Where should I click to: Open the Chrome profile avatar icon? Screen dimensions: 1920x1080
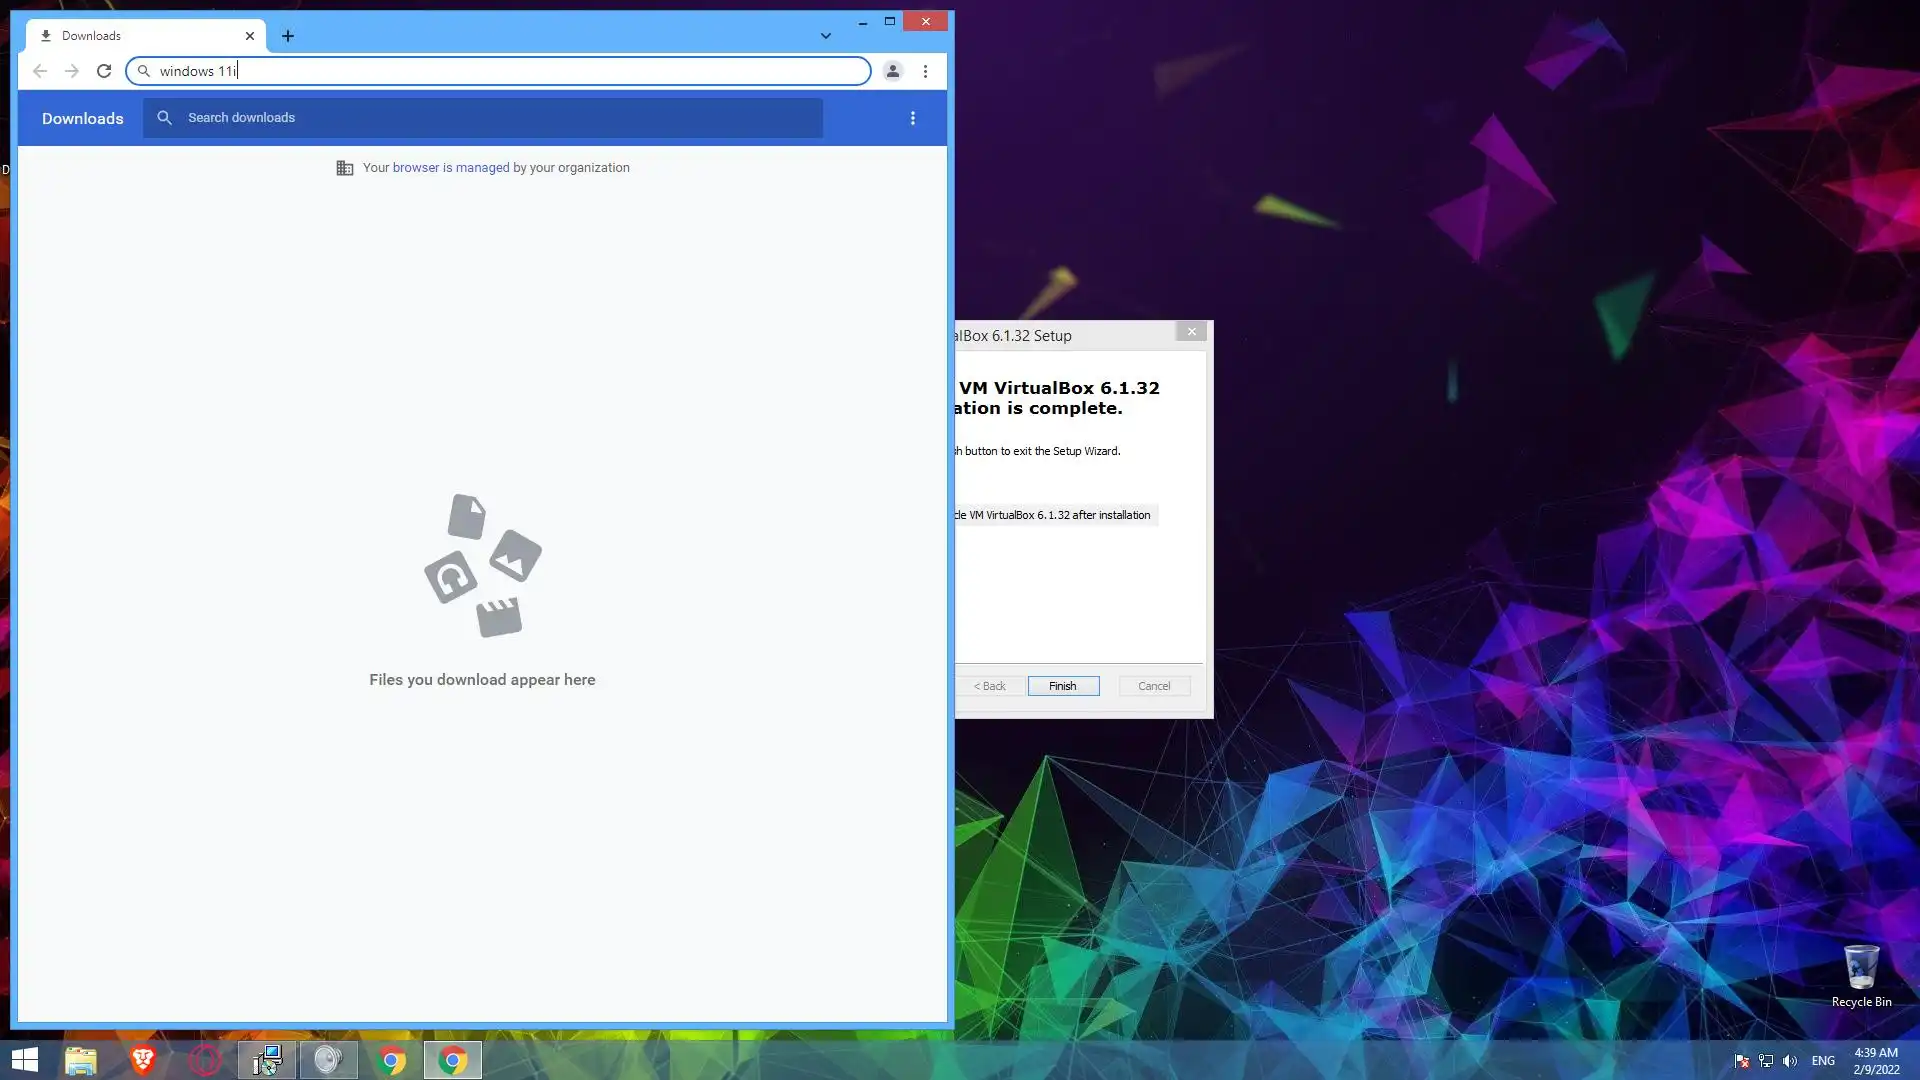[892, 71]
